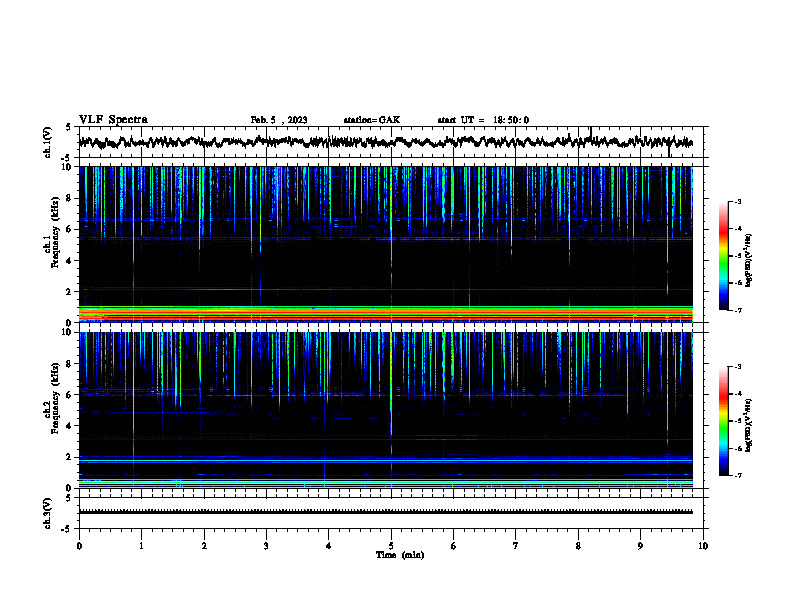Click the -3 label on ch.1 color scale
This screenshot has width=792, height=612.
[738, 201]
